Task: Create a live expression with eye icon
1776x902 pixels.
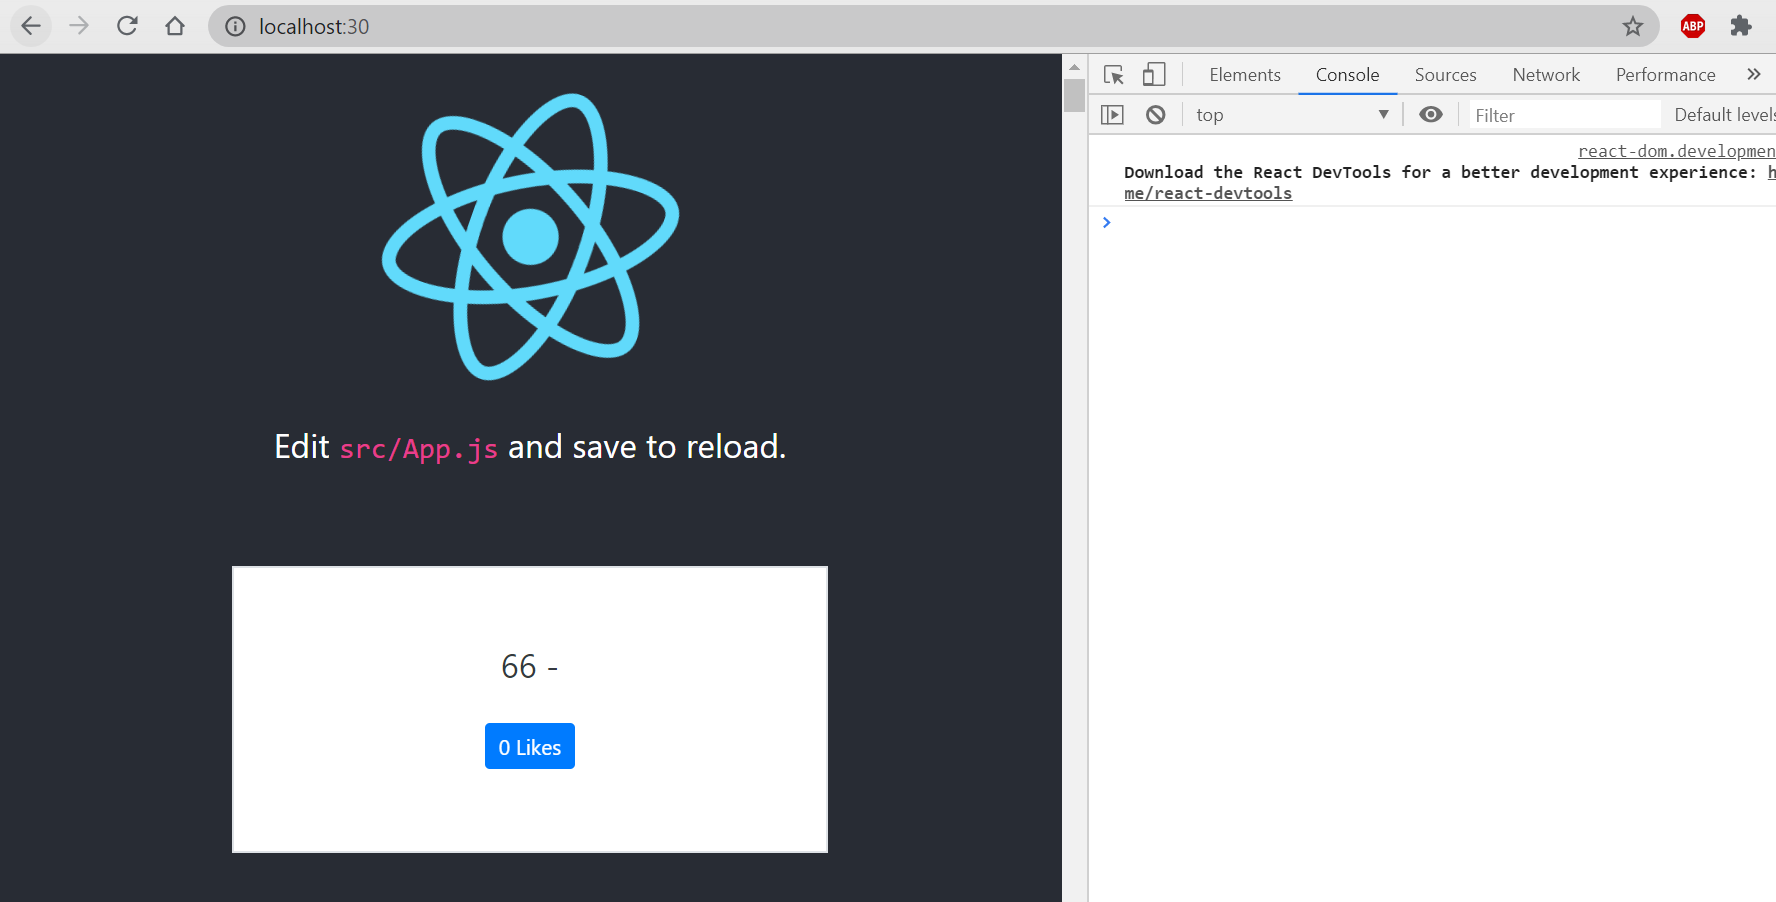Action: [1431, 115]
